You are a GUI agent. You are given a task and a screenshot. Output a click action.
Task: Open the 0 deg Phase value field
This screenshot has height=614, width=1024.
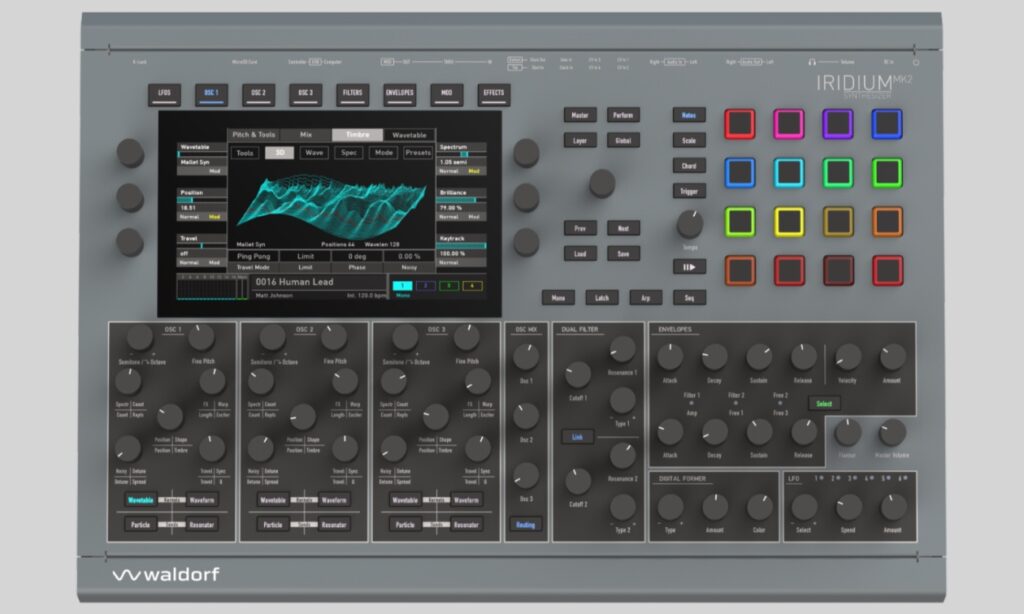click(x=357, y=256)
